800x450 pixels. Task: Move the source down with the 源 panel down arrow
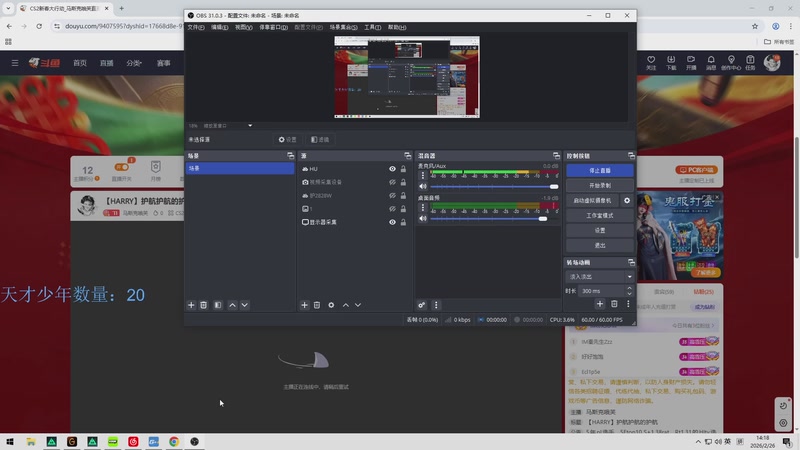tap(358, 305)
